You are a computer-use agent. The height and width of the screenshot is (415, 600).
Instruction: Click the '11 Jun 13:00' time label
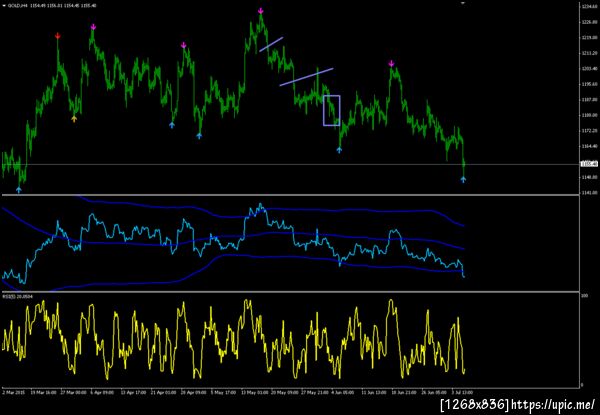click(374, 392)
